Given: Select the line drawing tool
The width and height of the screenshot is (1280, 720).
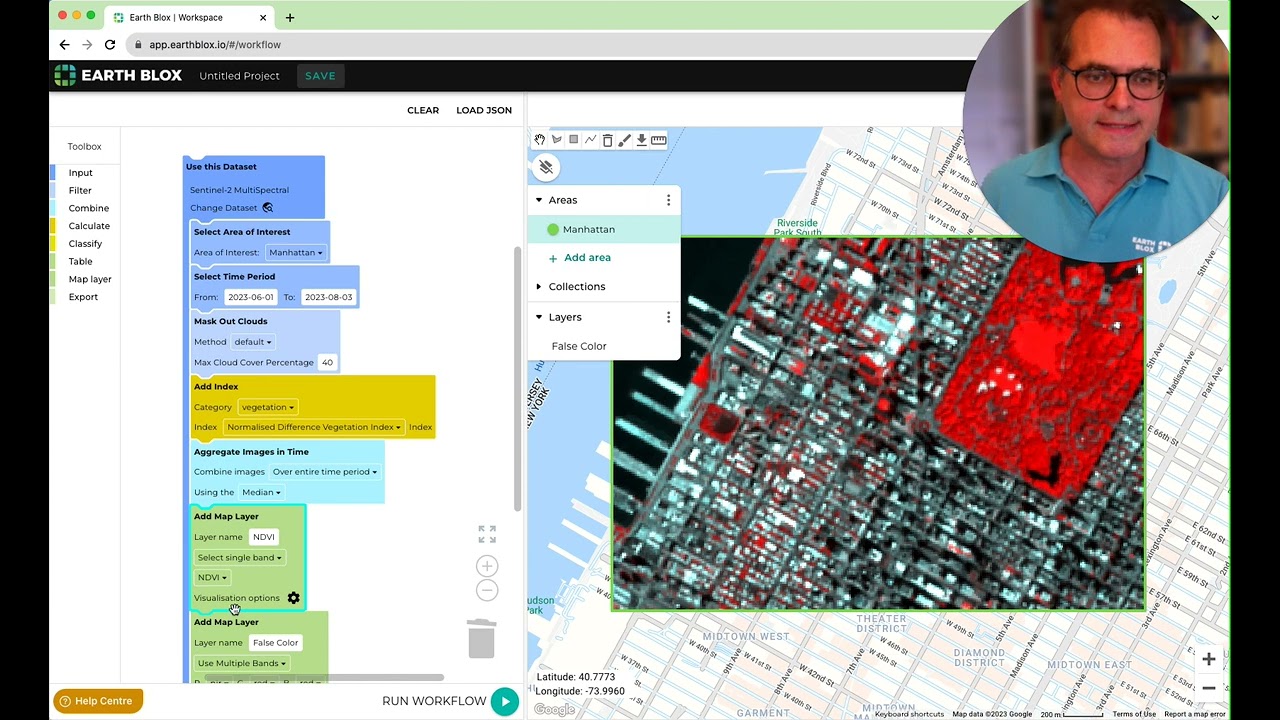Looking at the screenshot, I should (591, 140).
